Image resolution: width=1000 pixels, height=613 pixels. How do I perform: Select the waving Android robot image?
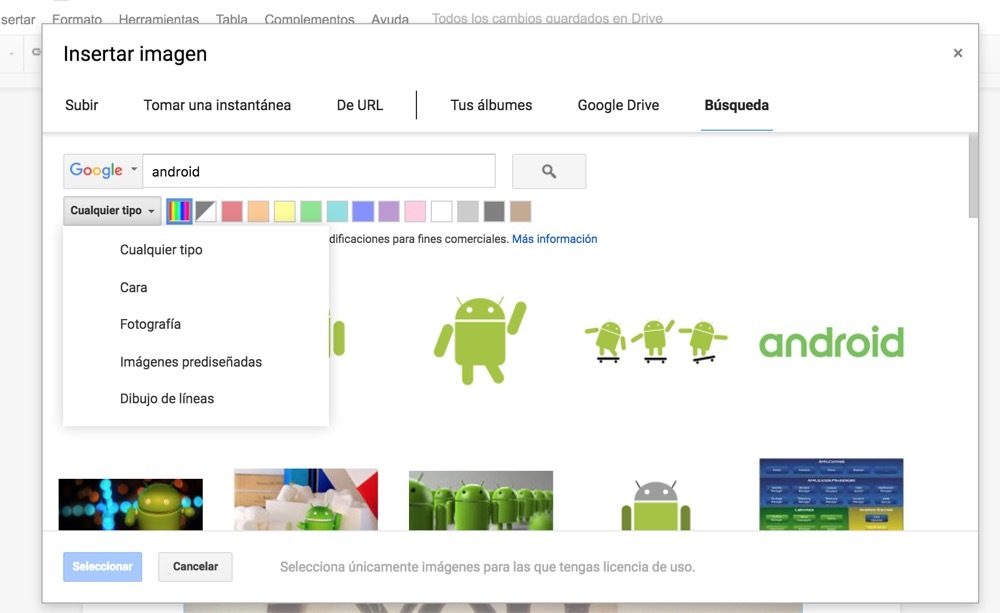pos(480,341)
